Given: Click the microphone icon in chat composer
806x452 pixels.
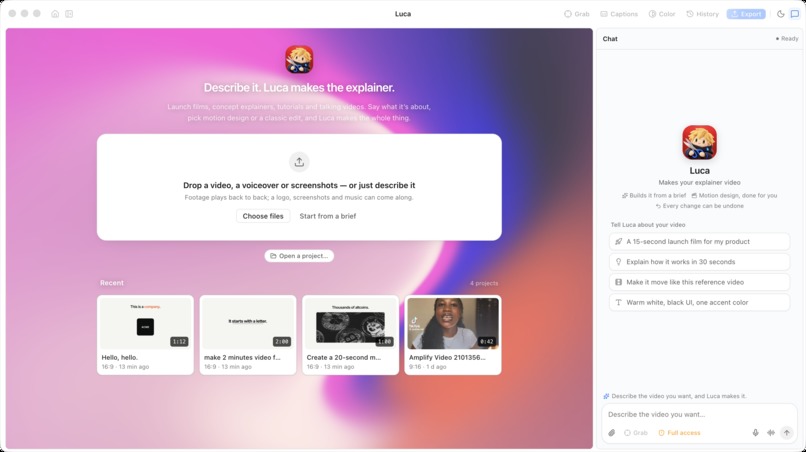Looking at the screenshot, I should (x=756, y=433).
